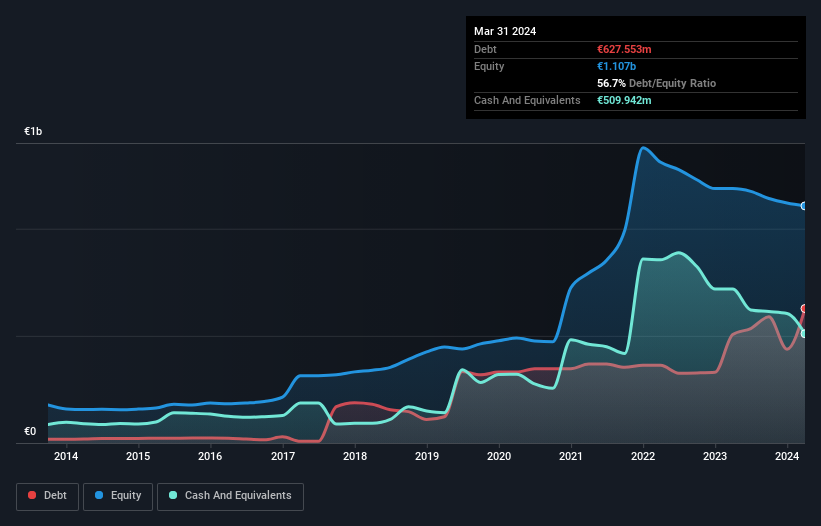Select the blue Equity endpoint marker
The height and width of the screenshot is (526, 821).
tap(804, 206)
